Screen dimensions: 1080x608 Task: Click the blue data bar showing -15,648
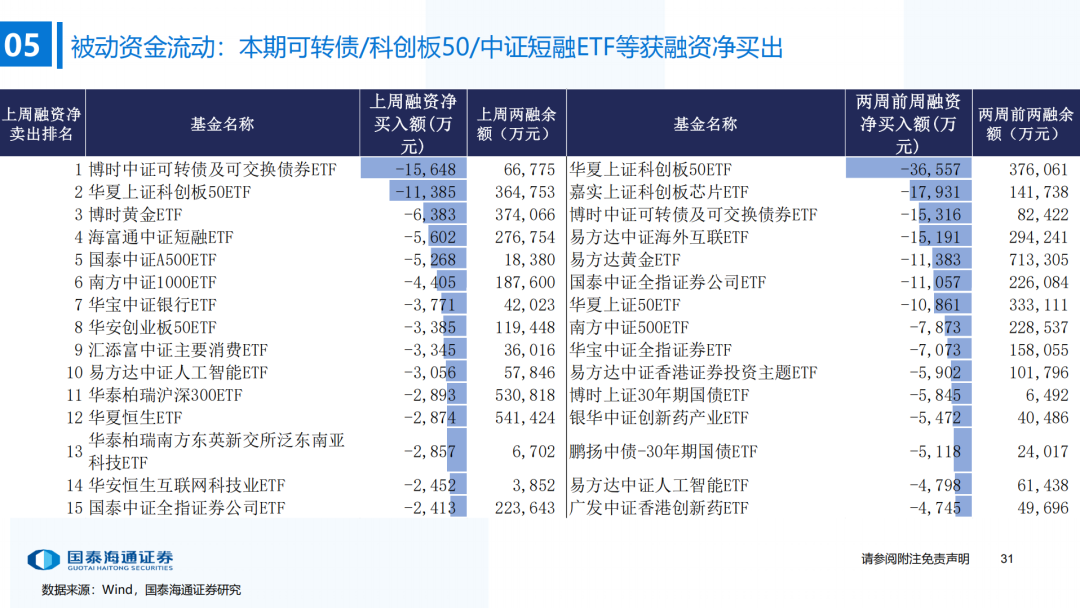(x=411, y=170)
